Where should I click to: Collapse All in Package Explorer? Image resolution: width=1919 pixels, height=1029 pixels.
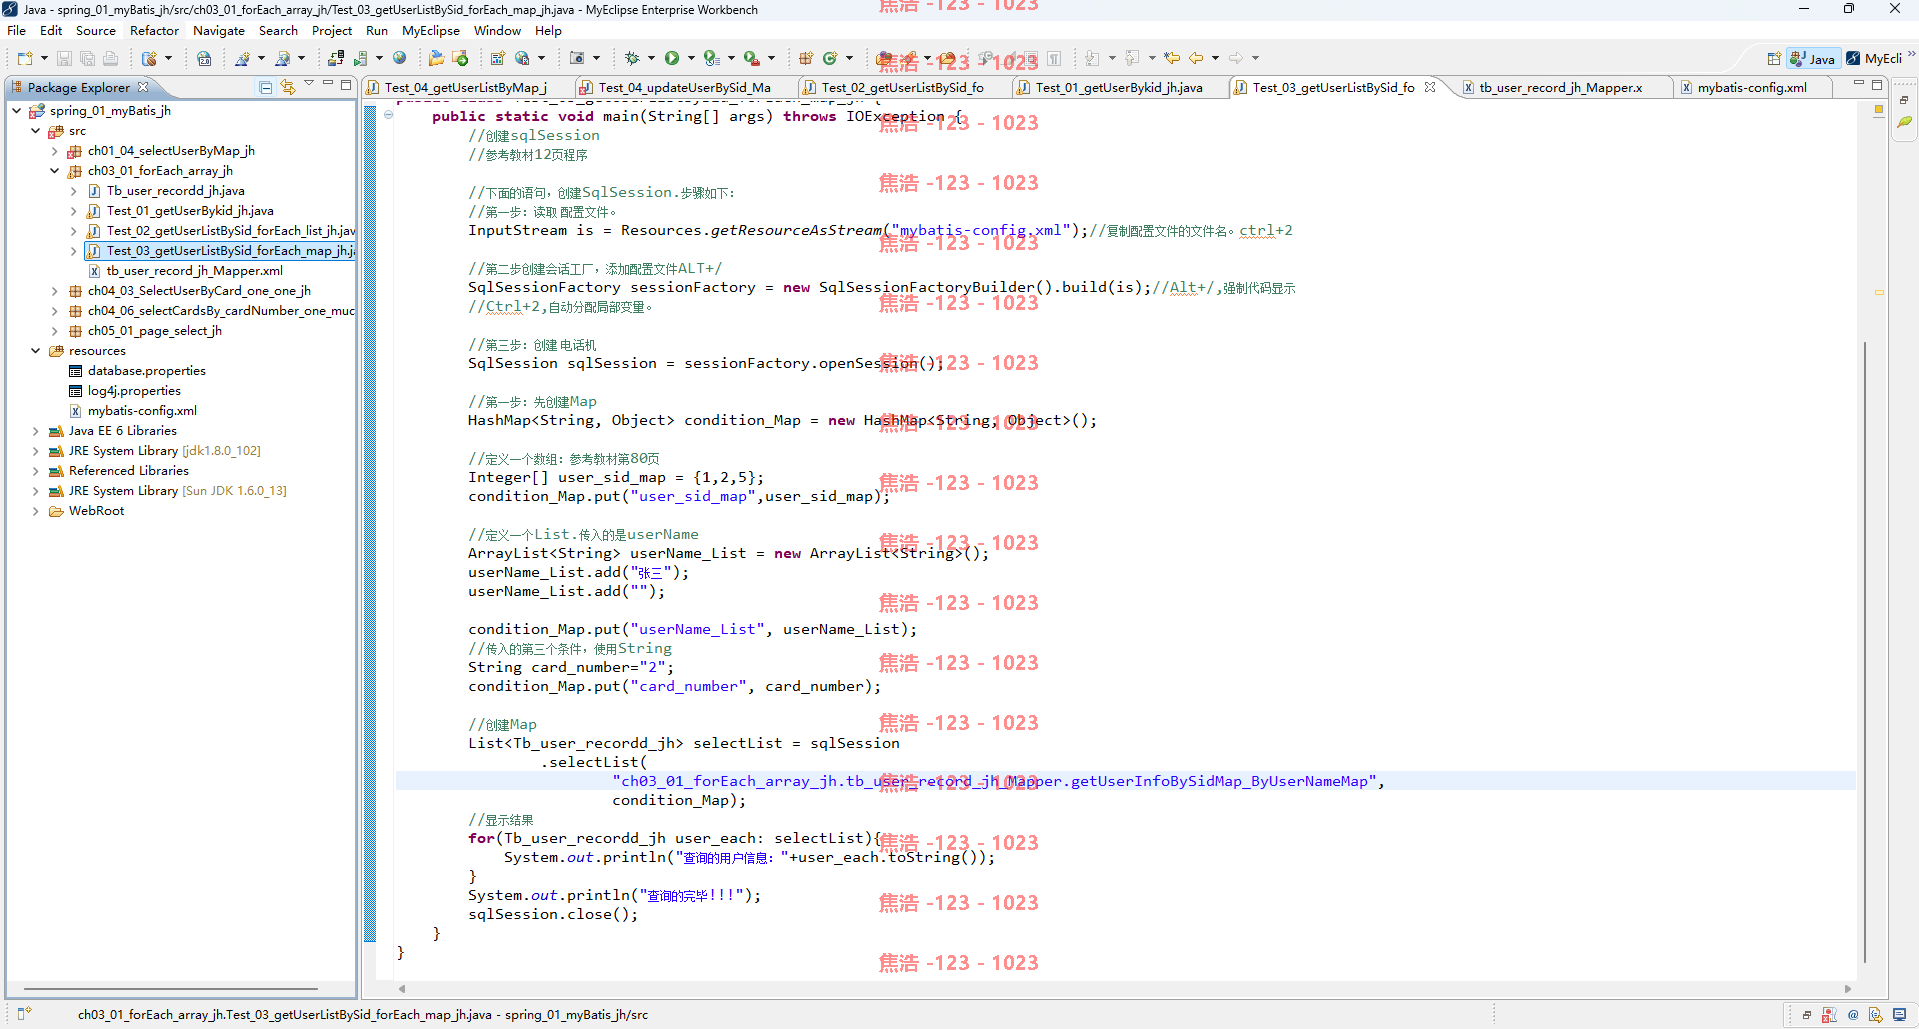coord(266,87)
